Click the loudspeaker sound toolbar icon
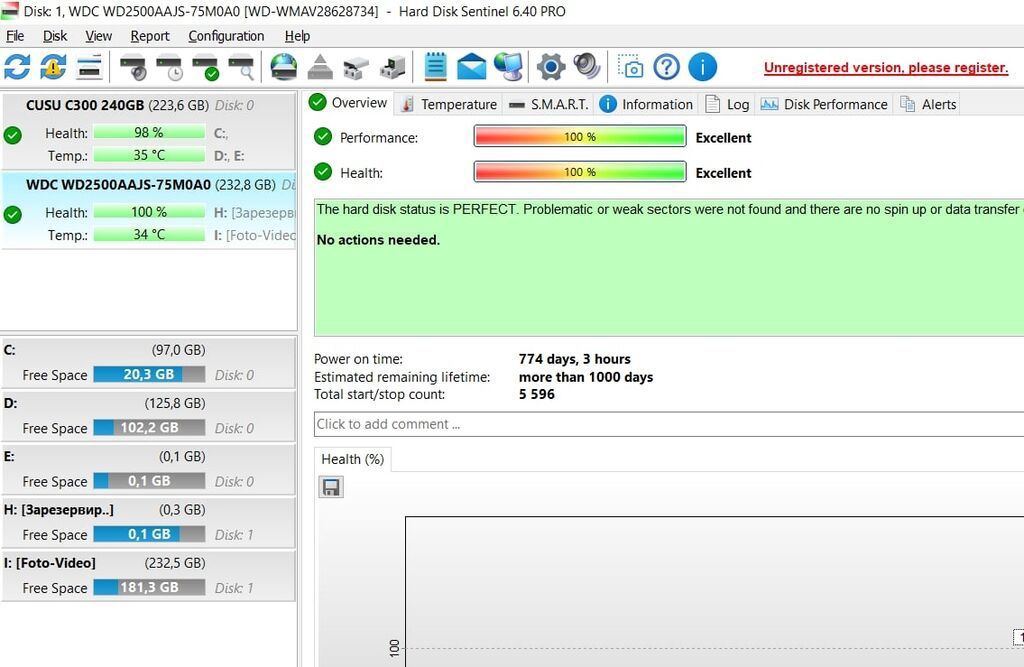 pyautogui.click(x=586, y=67)
